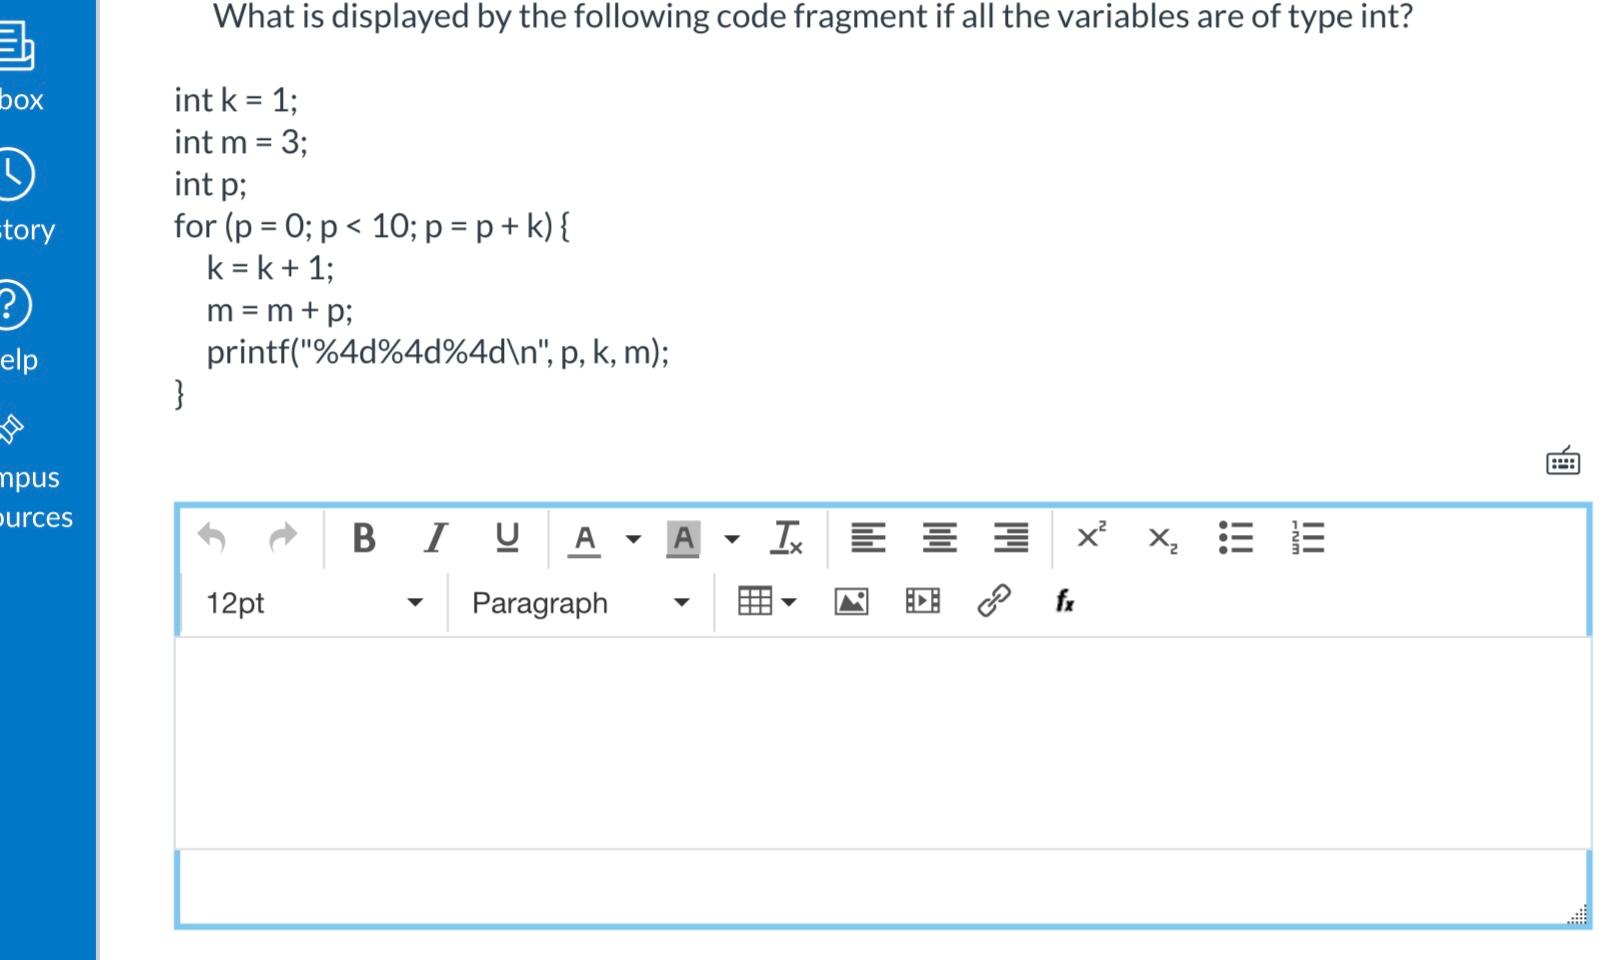Insert media with the video icon
The height and width of the screenshot is (960, 1620).
922,601
